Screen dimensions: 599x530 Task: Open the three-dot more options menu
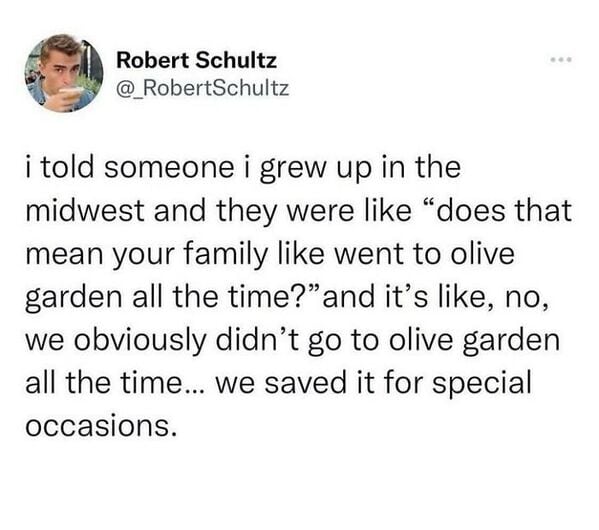coord(562,60)
